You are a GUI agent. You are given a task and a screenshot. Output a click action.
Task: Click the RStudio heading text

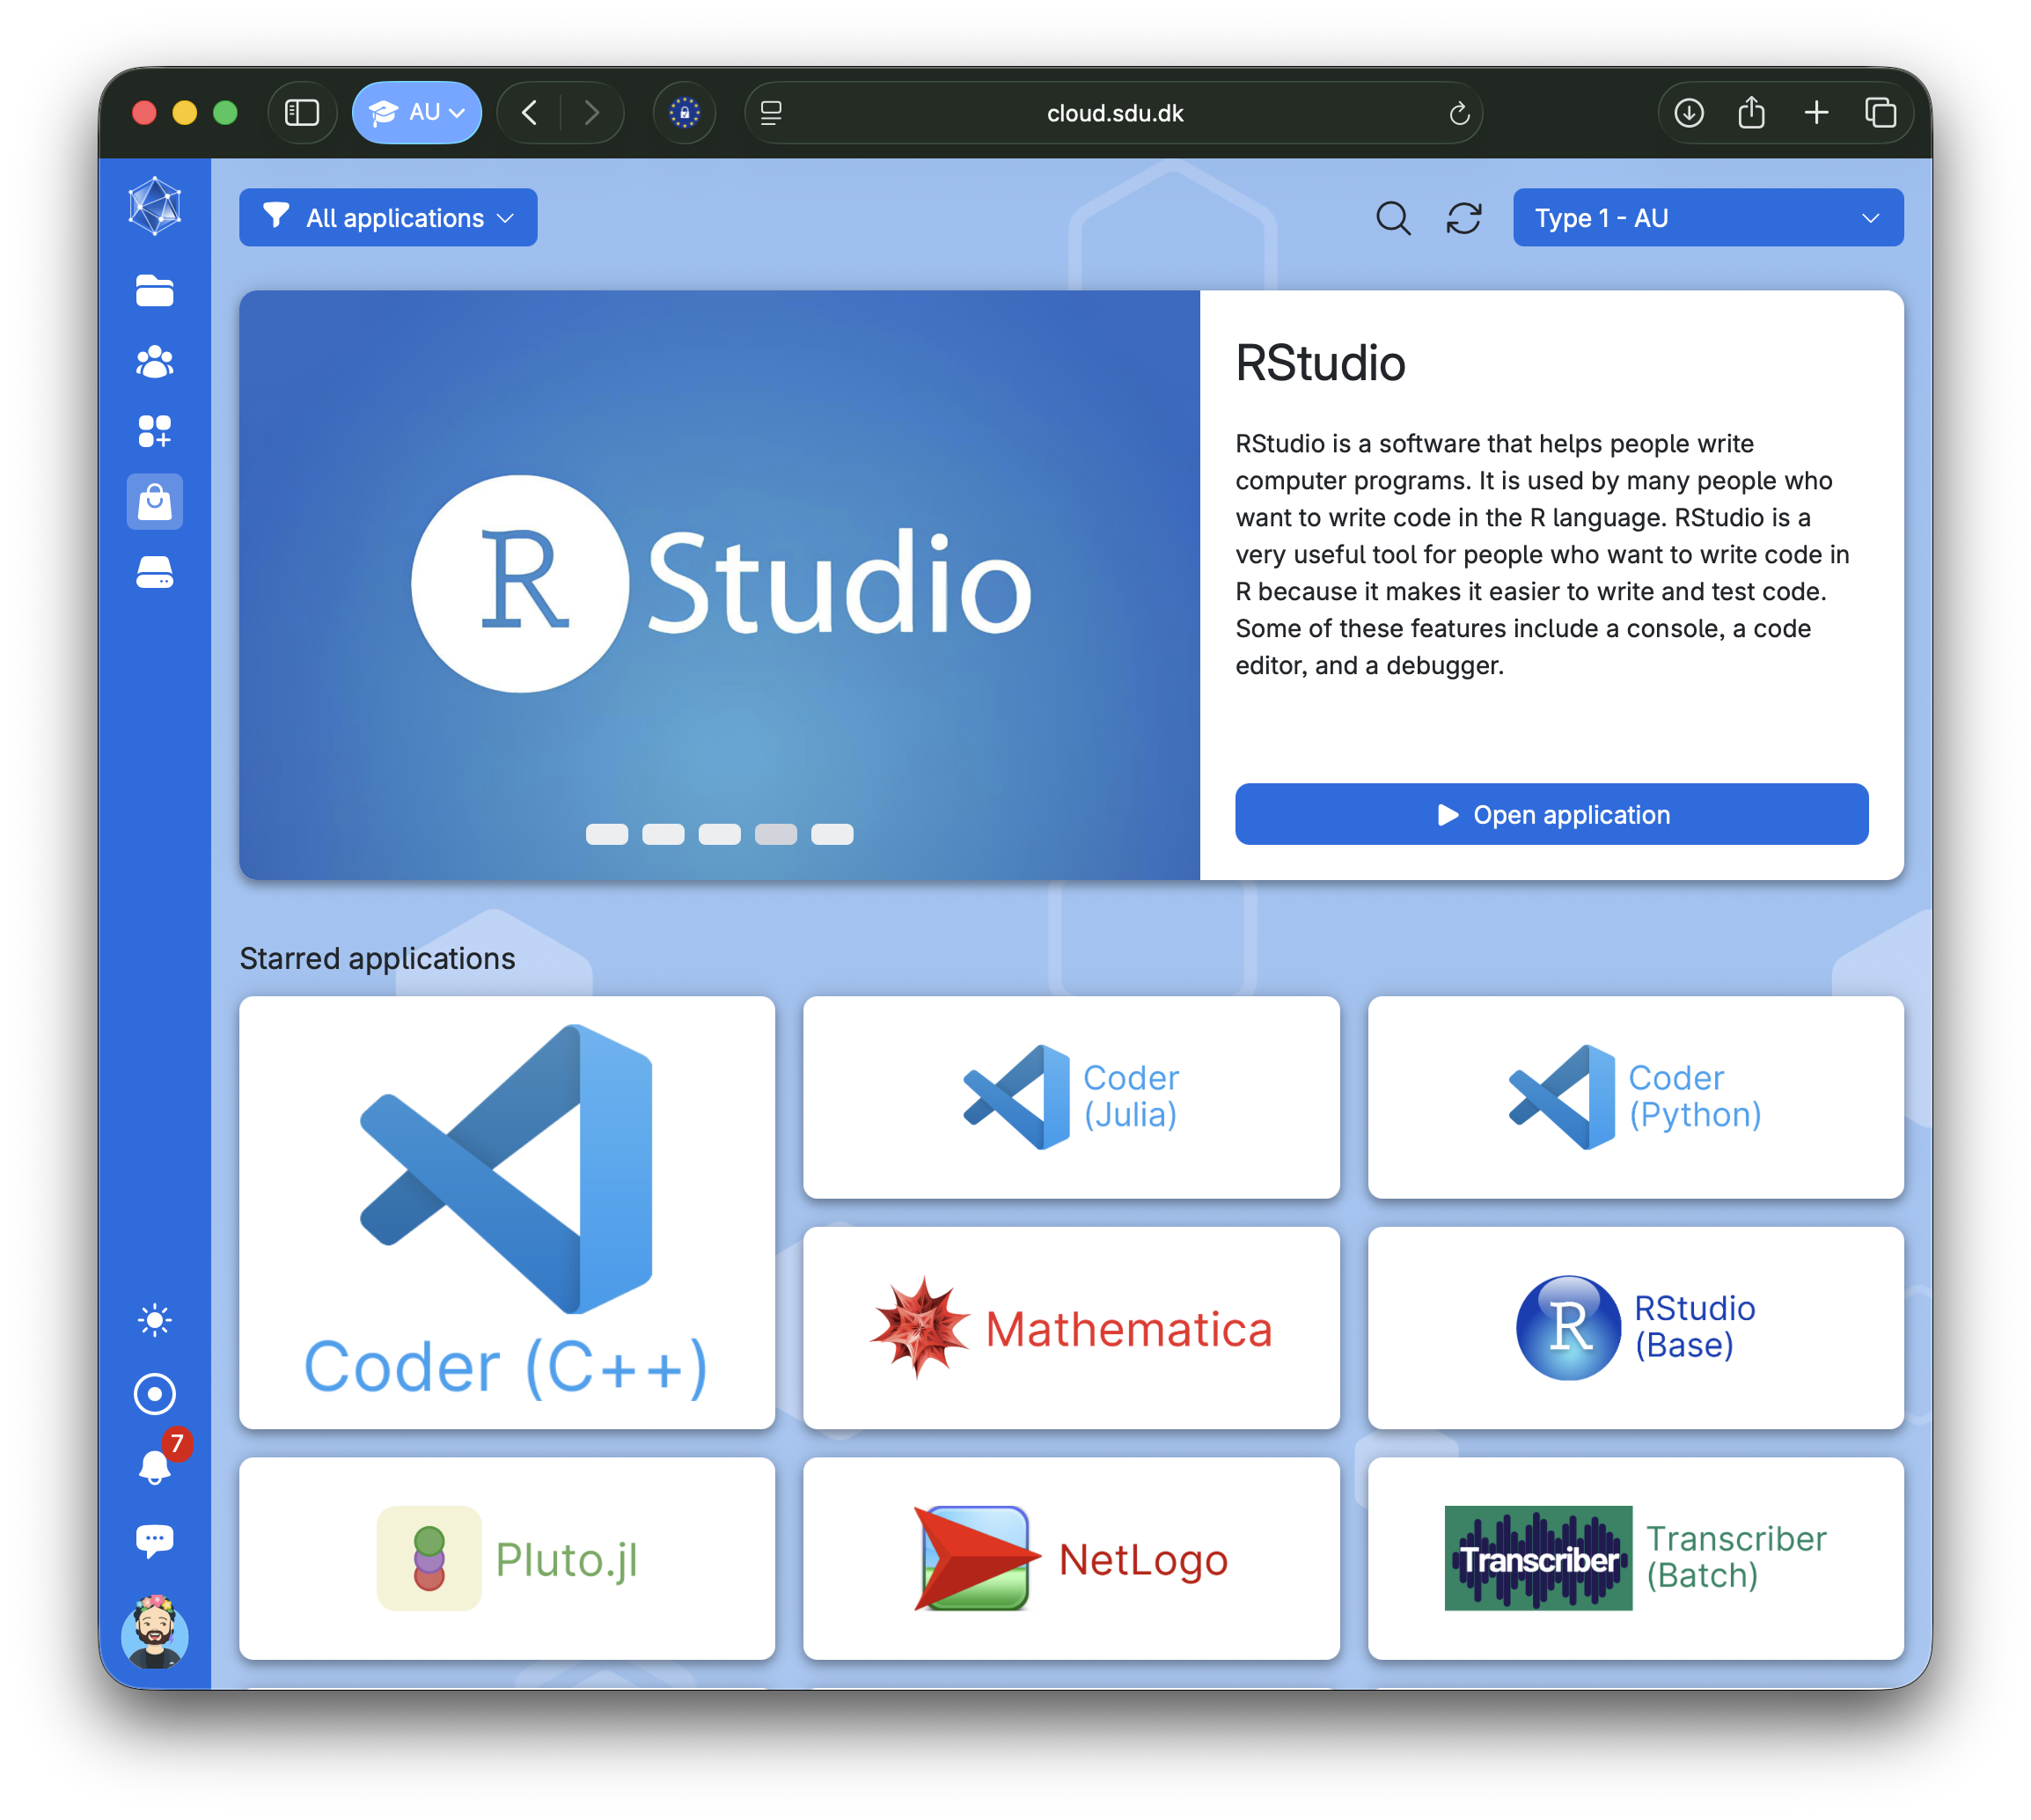click(x=1320, y=363)
